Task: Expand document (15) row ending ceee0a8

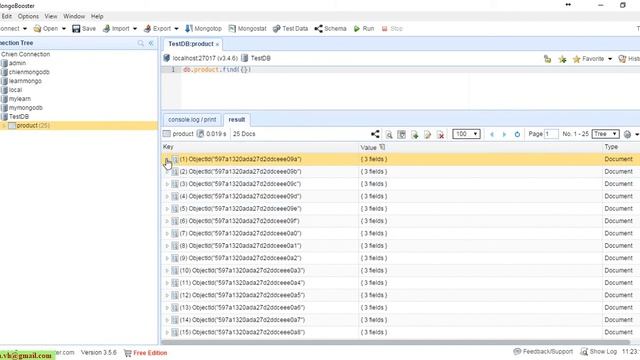Action: (167, 332)
